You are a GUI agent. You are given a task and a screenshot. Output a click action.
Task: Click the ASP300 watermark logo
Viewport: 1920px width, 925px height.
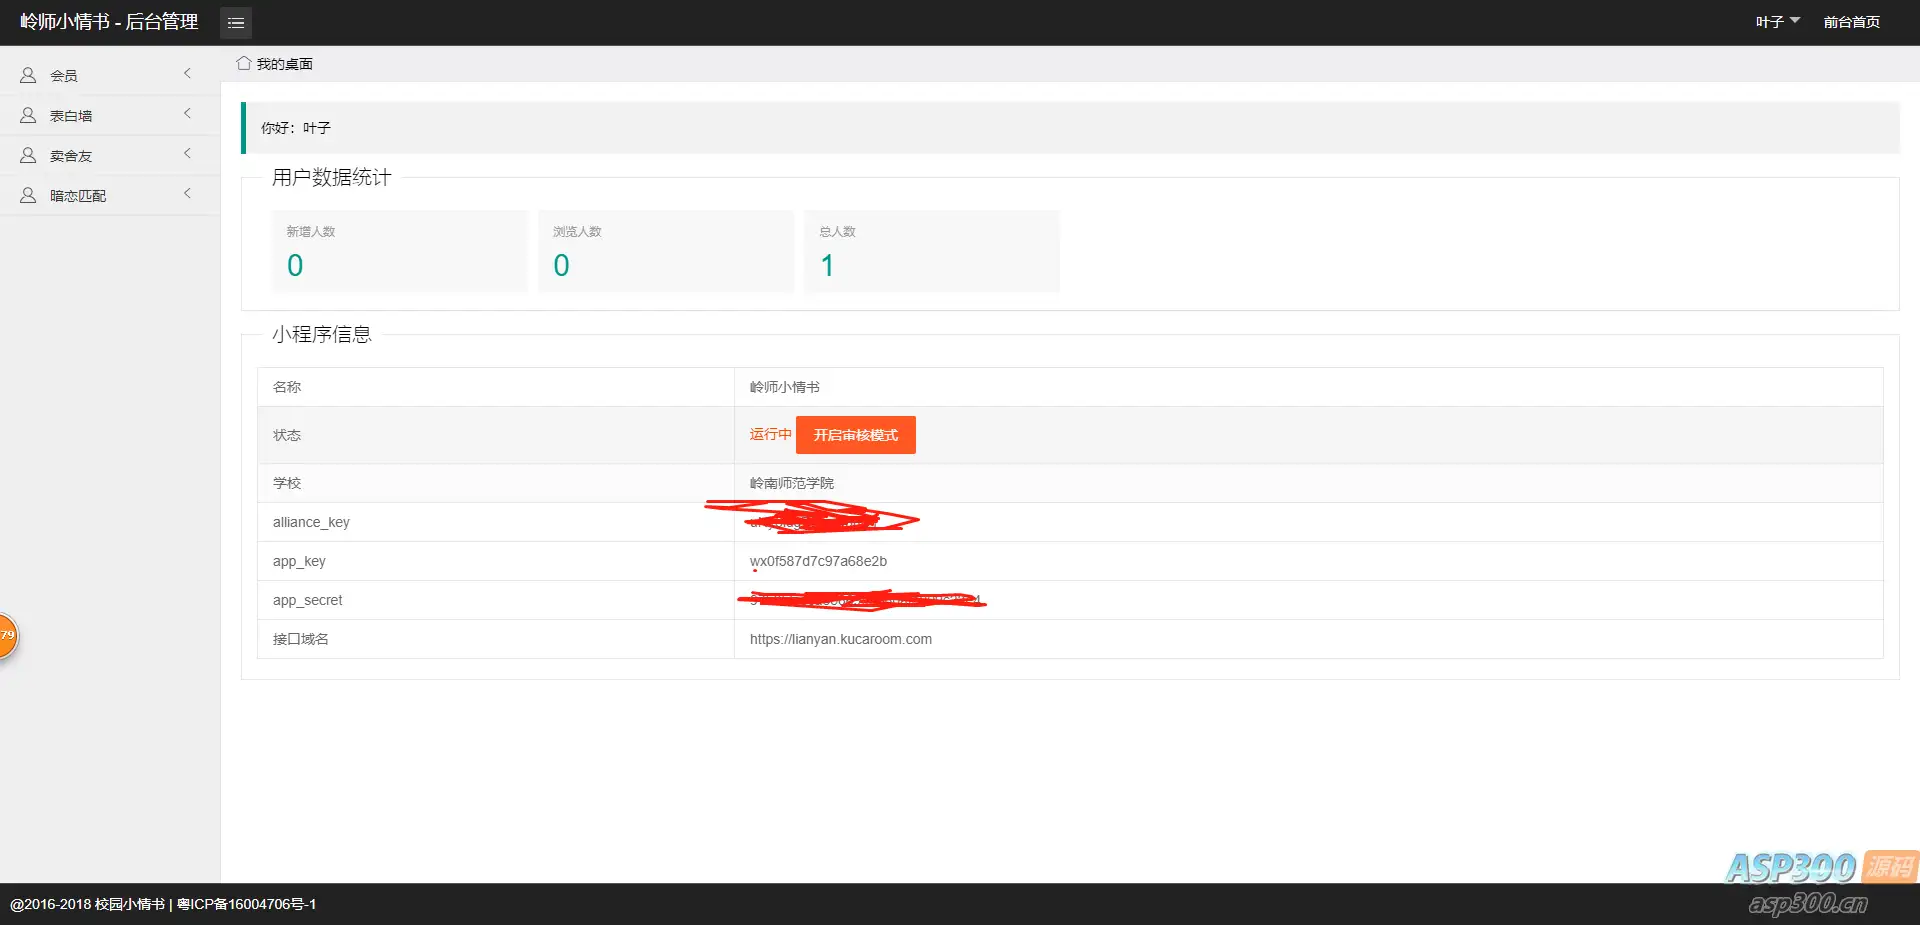tap(1821, 881)
